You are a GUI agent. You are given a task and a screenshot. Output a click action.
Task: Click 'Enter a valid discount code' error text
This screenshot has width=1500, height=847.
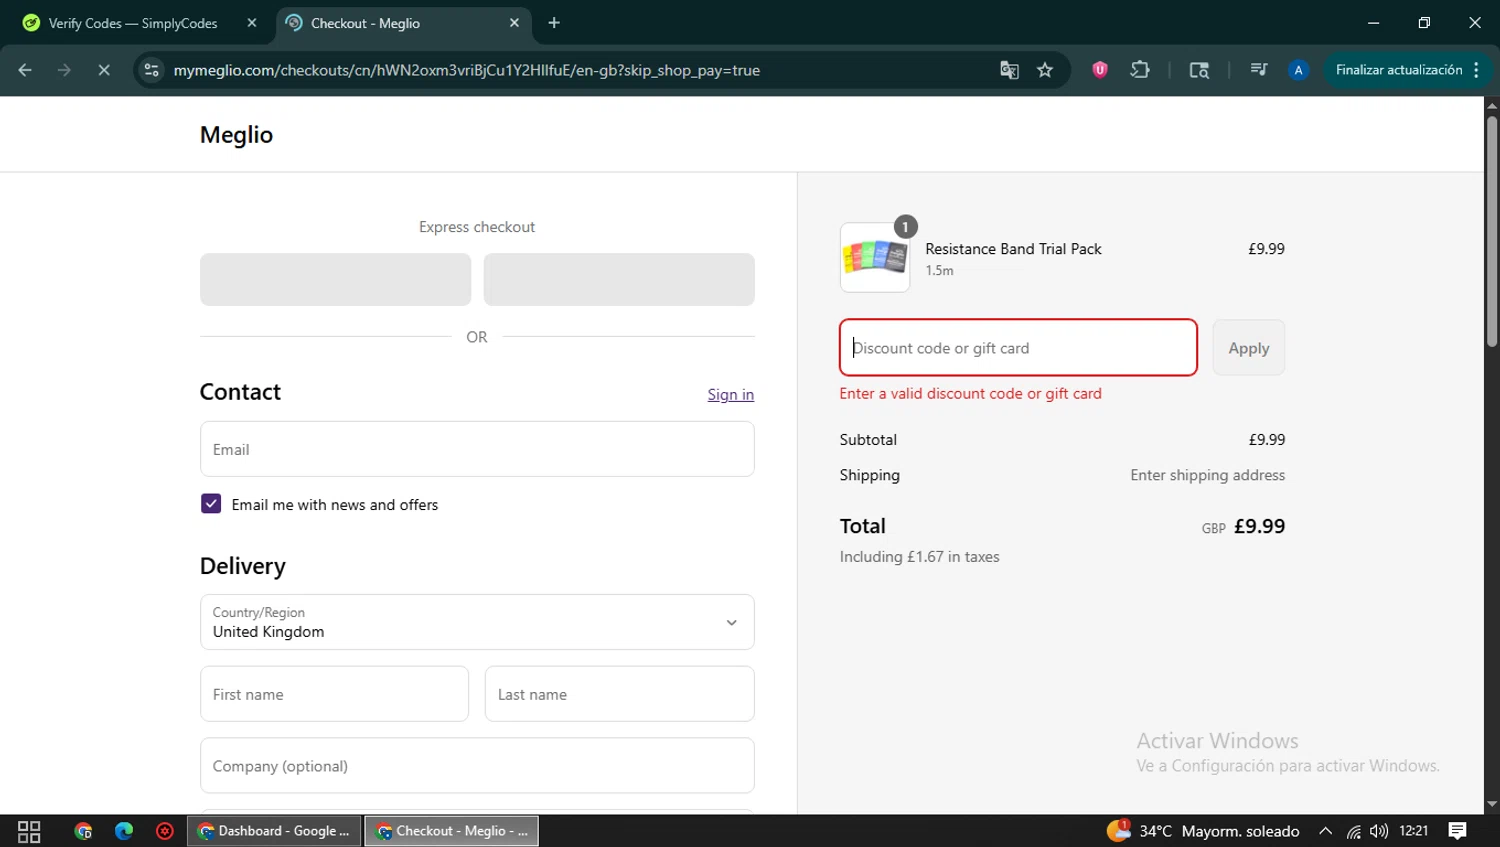tap(970, 394)
